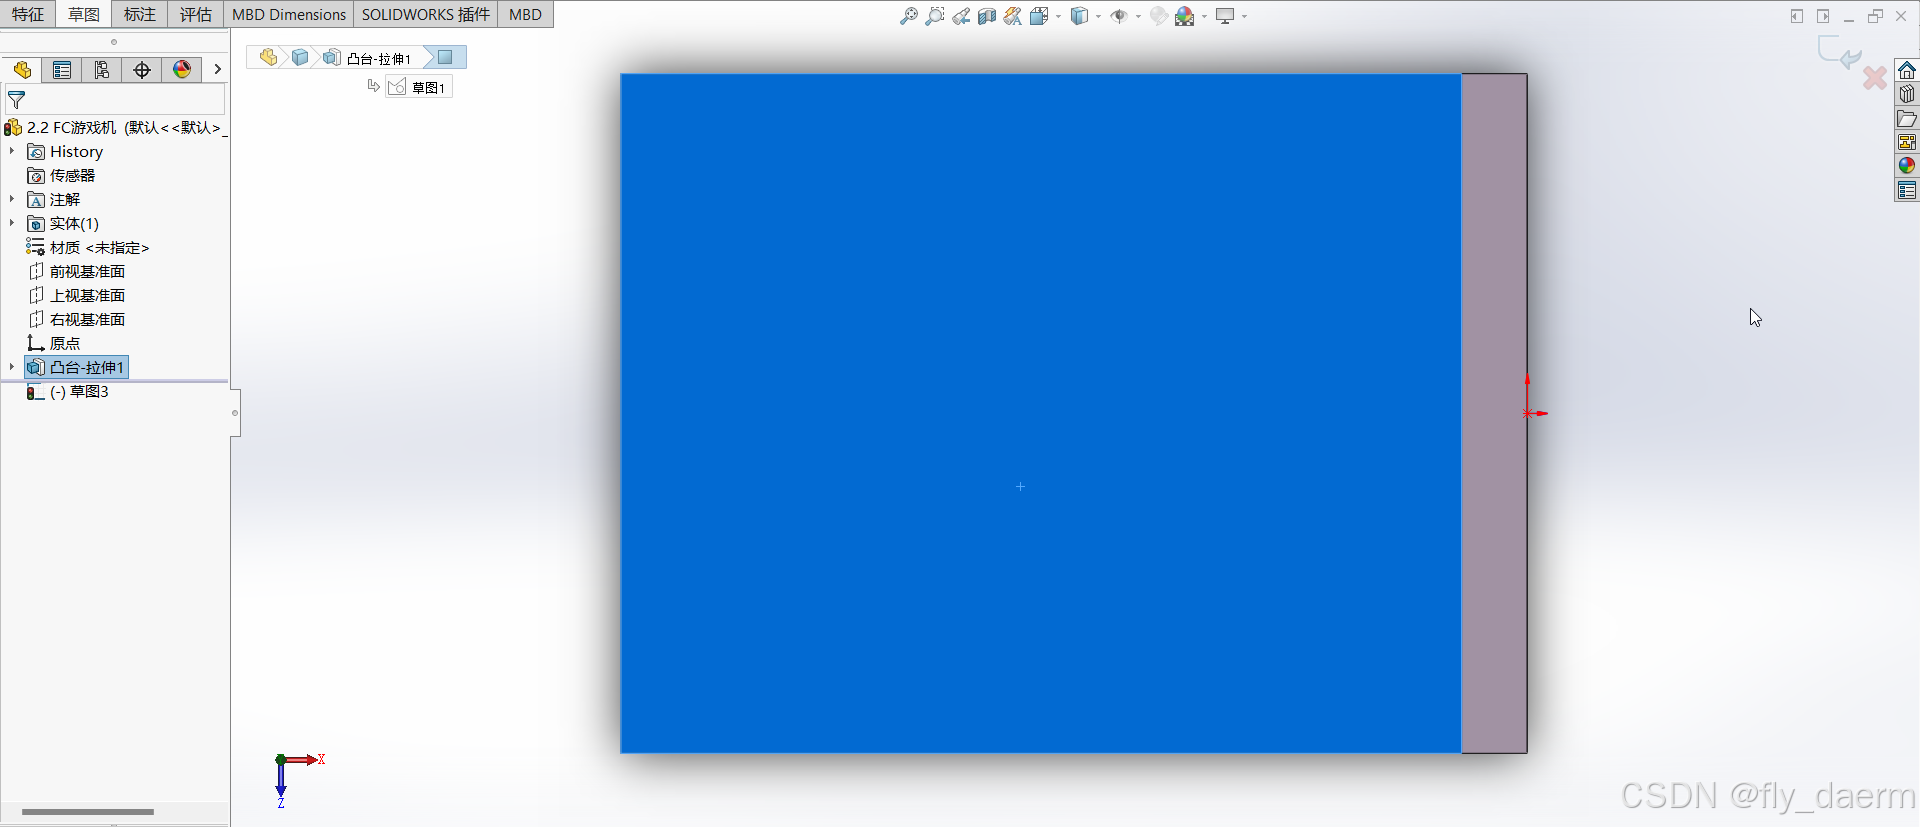Screen dimensions: 1920x827
Task: Open the View Orientation dropdown arrow
Action: [x=1058, y=17]
